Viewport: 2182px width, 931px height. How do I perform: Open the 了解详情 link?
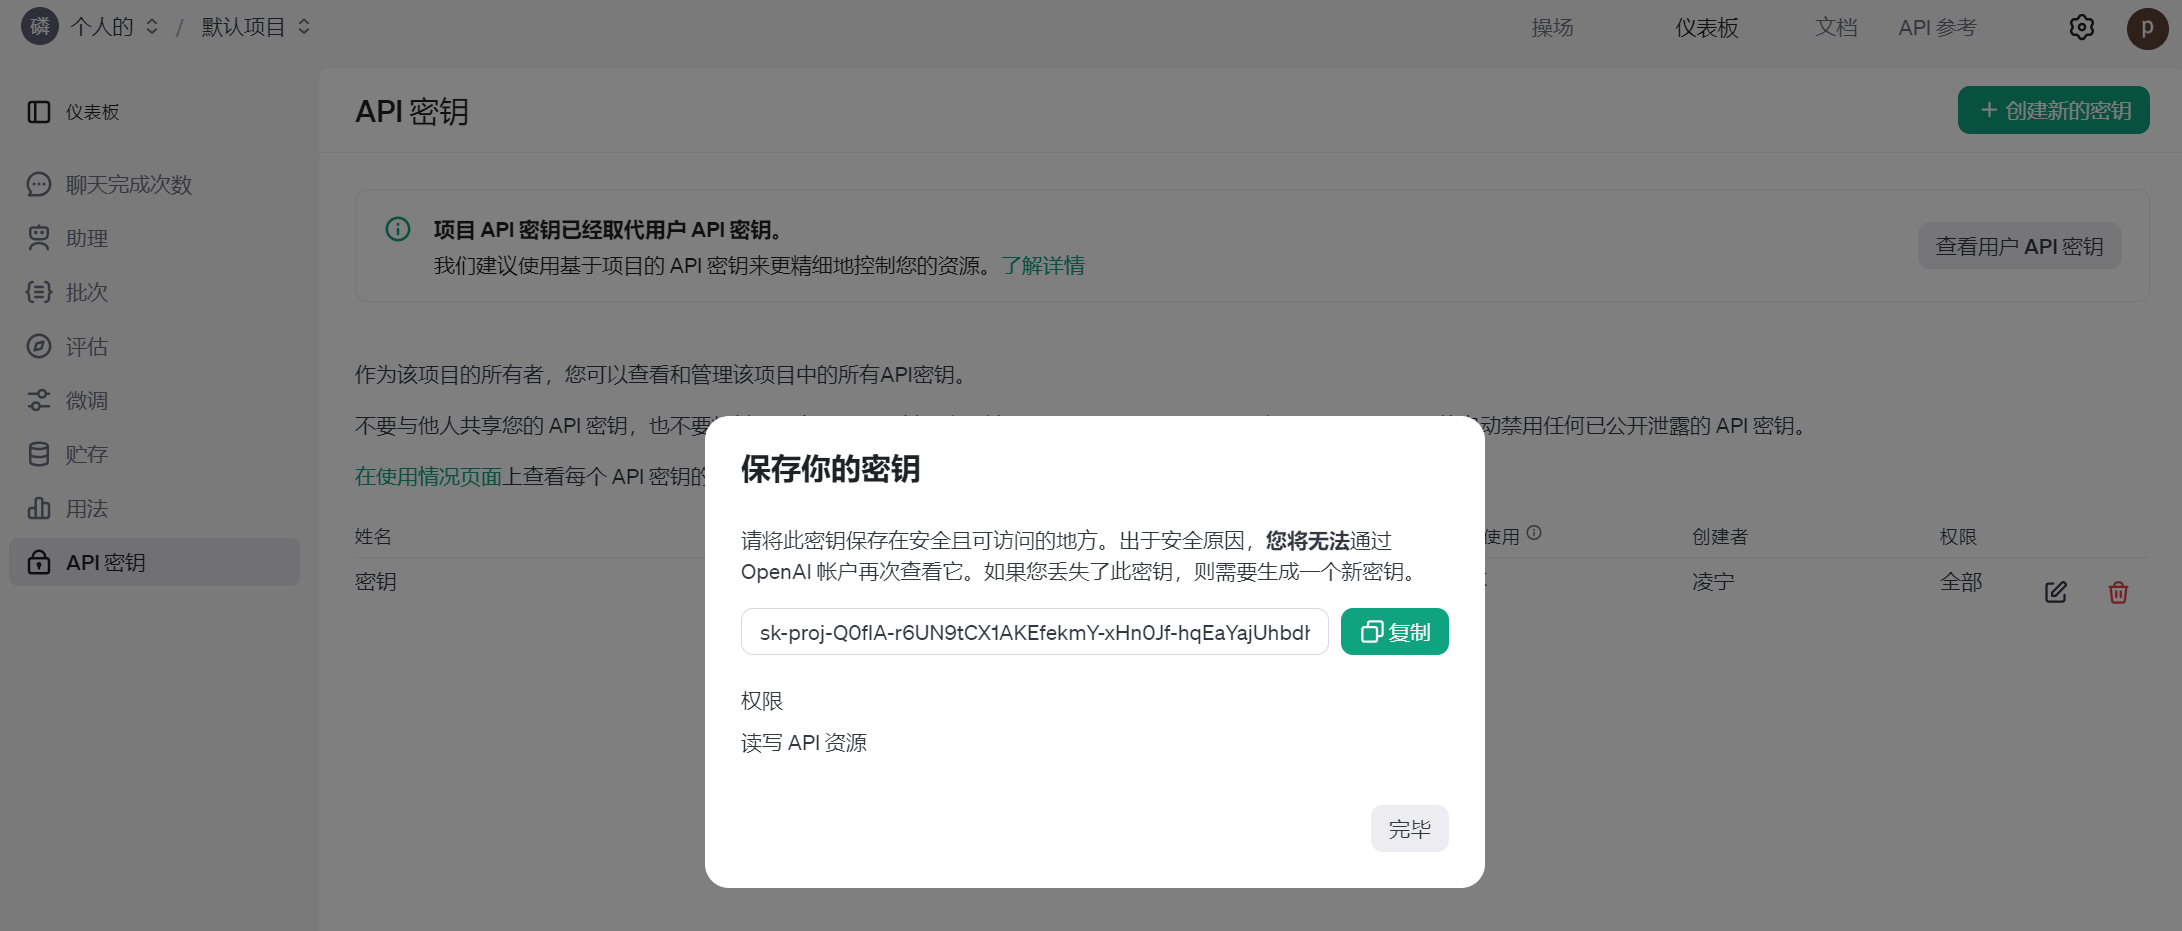pyautogui.click(x=1043, y=266)
